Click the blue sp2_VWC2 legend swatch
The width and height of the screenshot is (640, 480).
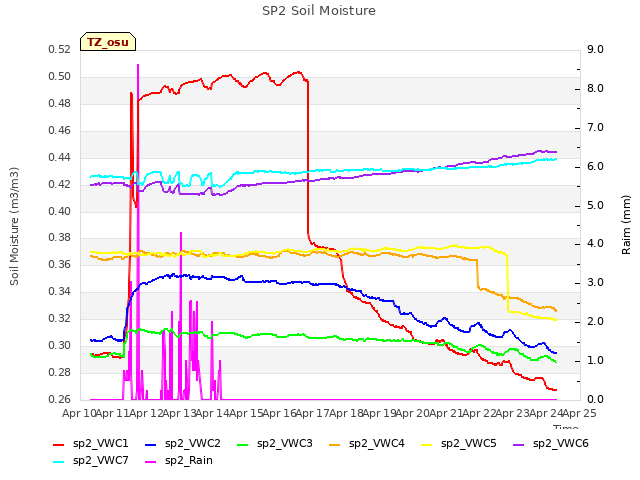coord(151,444)
